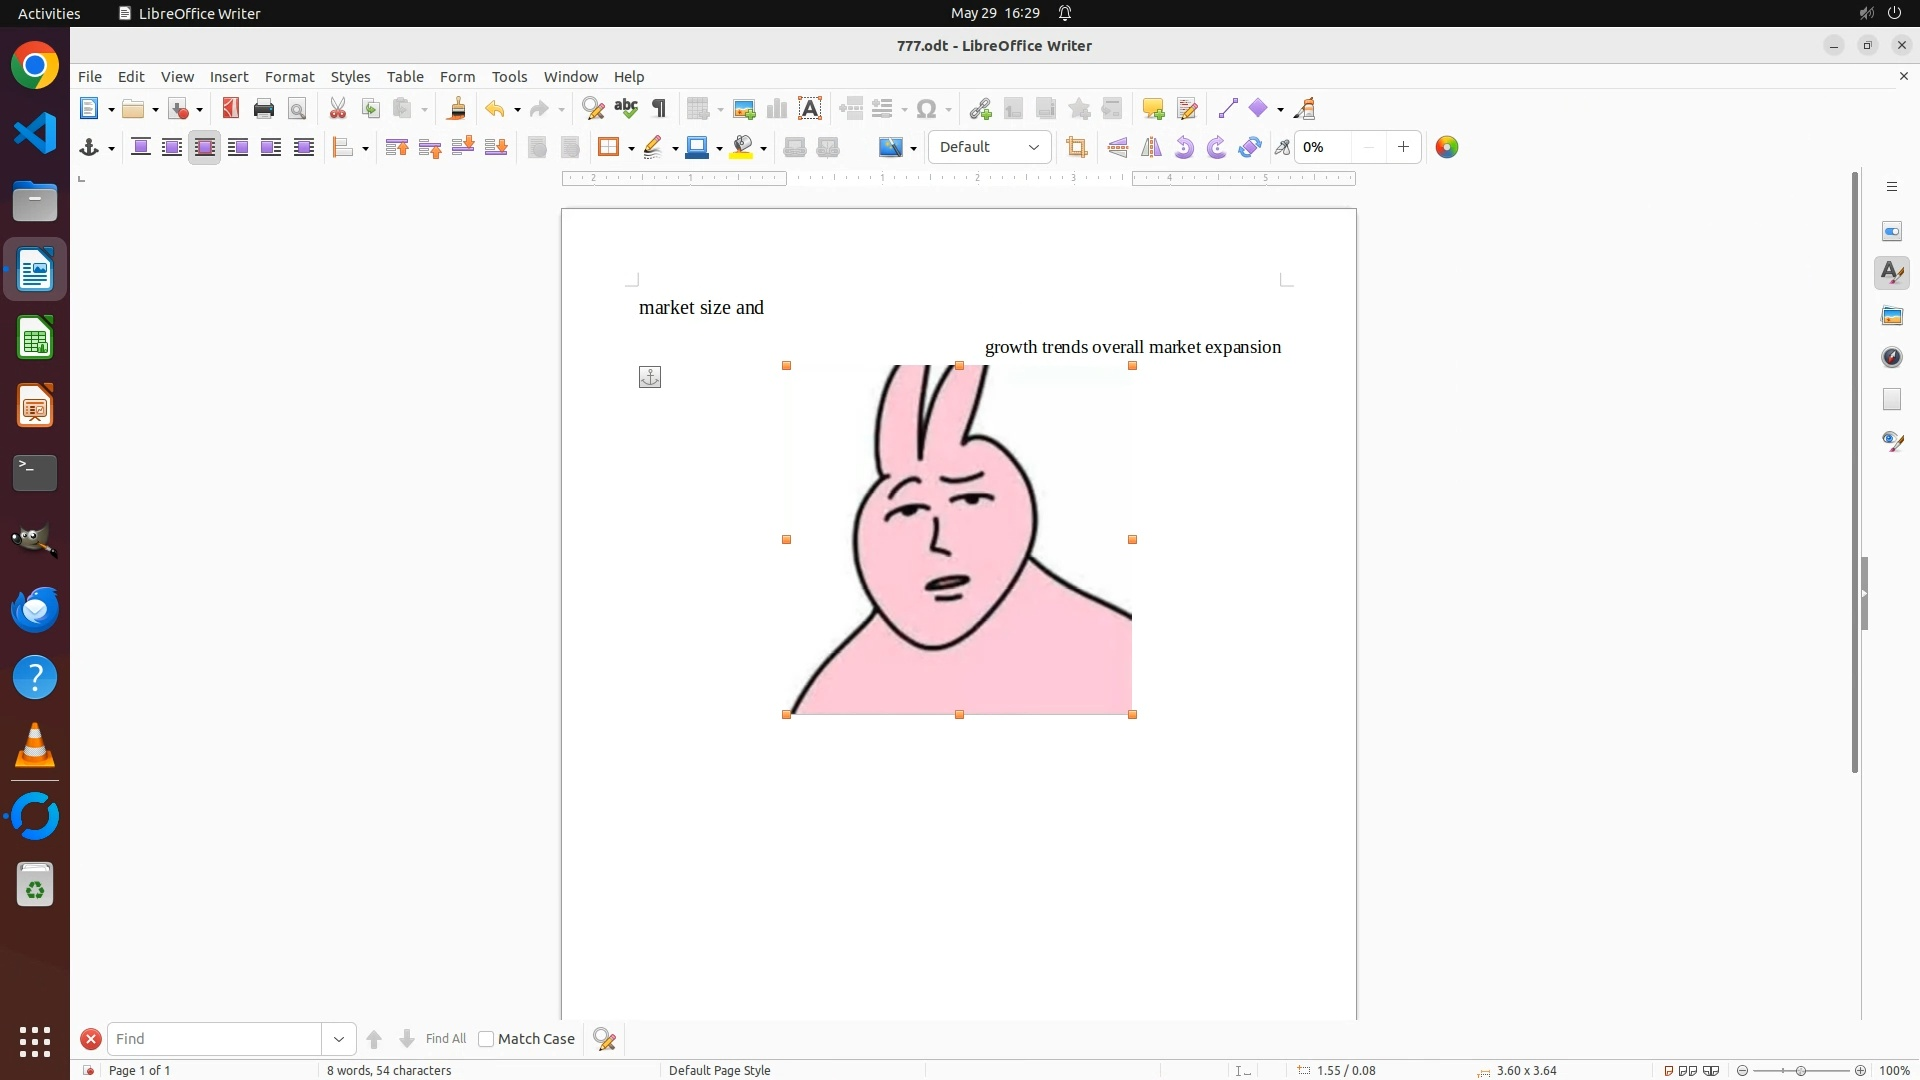Open the Format menu
The height and width of the screenshot is (1080, 1920).
(289, 77)
